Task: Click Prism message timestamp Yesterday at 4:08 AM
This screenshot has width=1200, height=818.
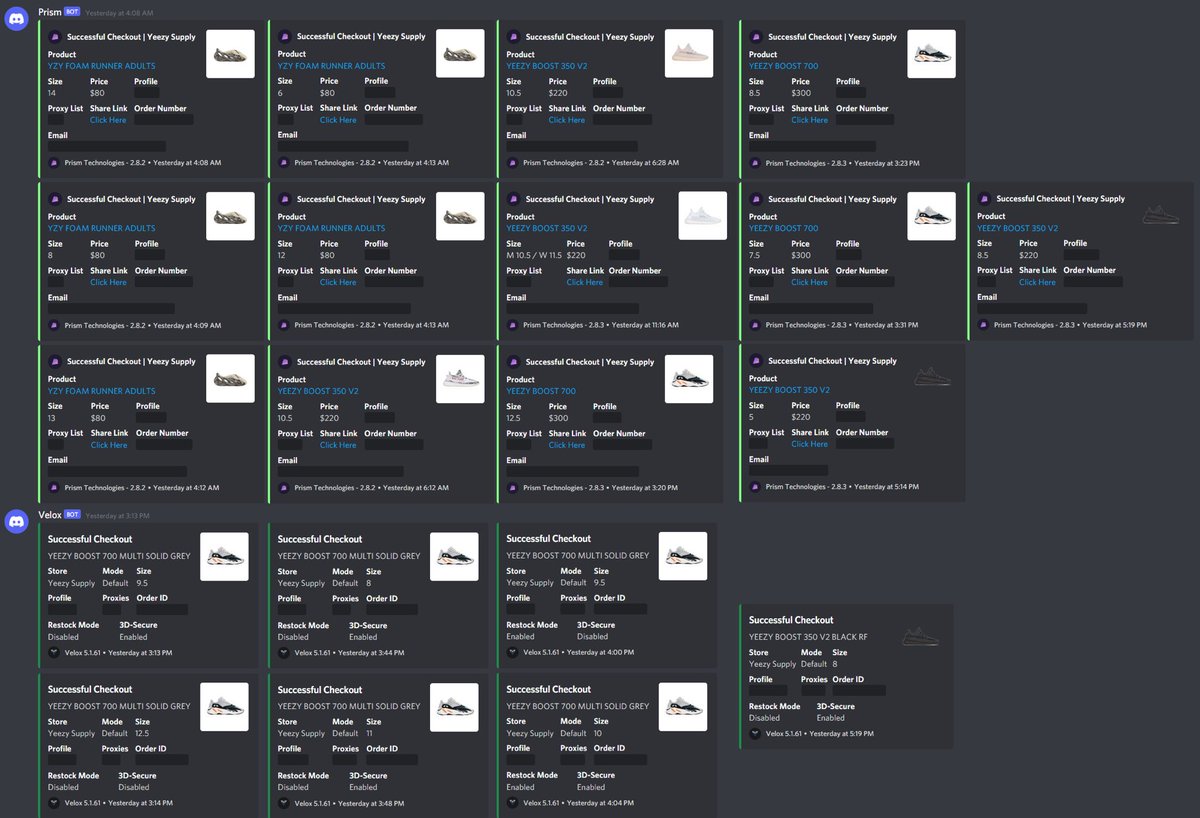Action: 119,13
